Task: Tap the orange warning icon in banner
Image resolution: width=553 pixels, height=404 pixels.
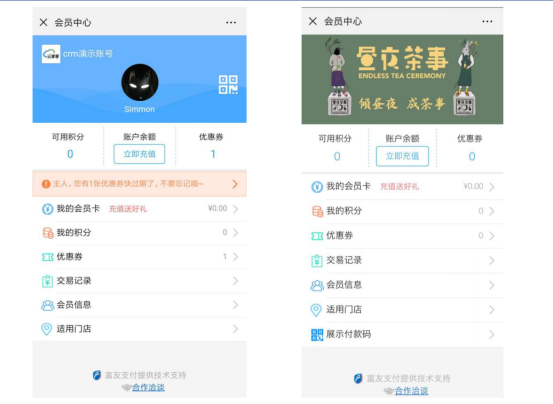Action: [x=46, y=184]
